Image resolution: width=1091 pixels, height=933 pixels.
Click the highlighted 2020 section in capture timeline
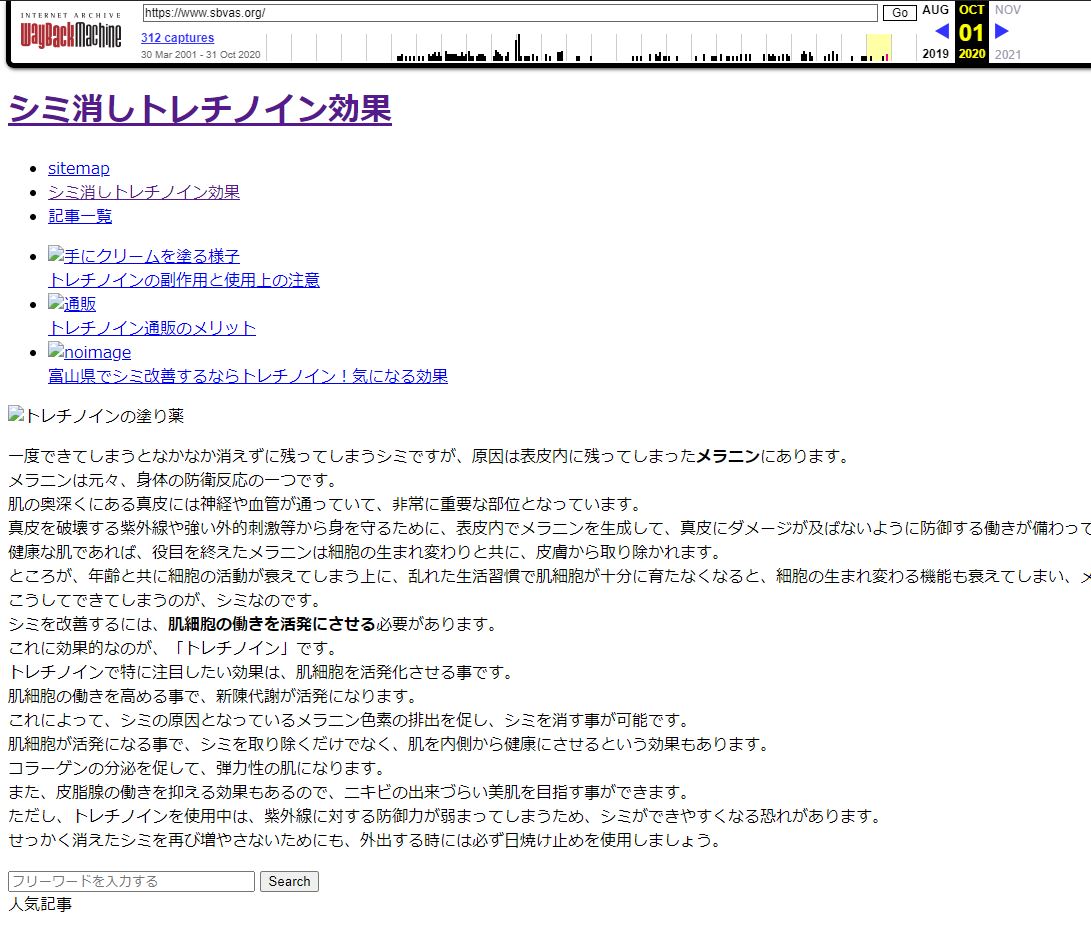[x=878, y=47]
